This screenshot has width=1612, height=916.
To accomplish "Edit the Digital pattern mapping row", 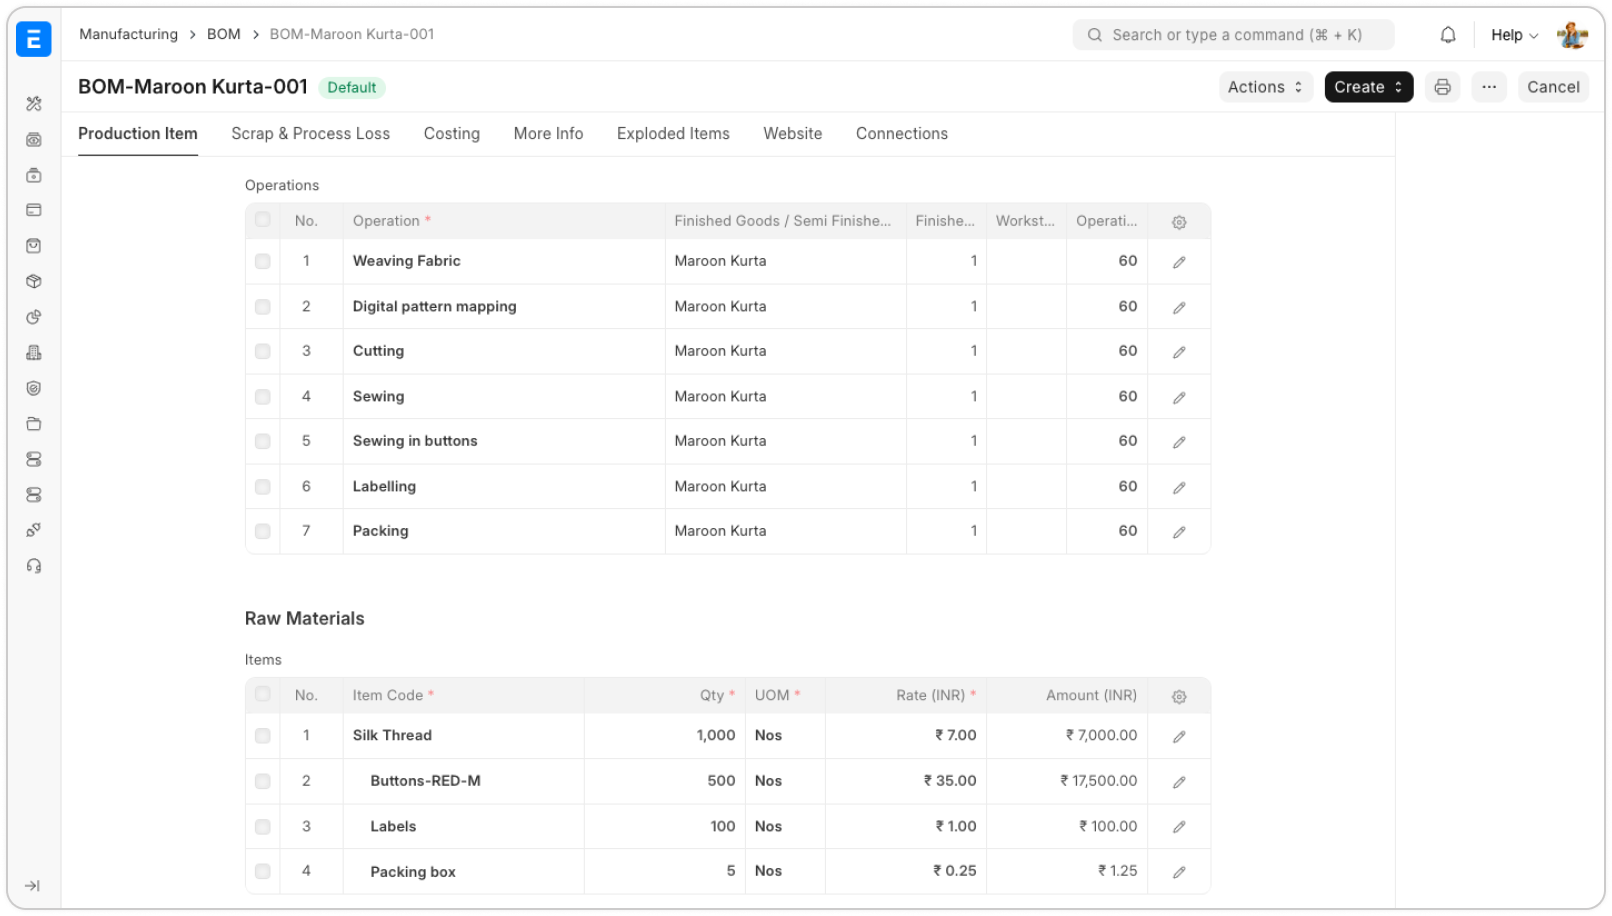I will coord(1179,307).
